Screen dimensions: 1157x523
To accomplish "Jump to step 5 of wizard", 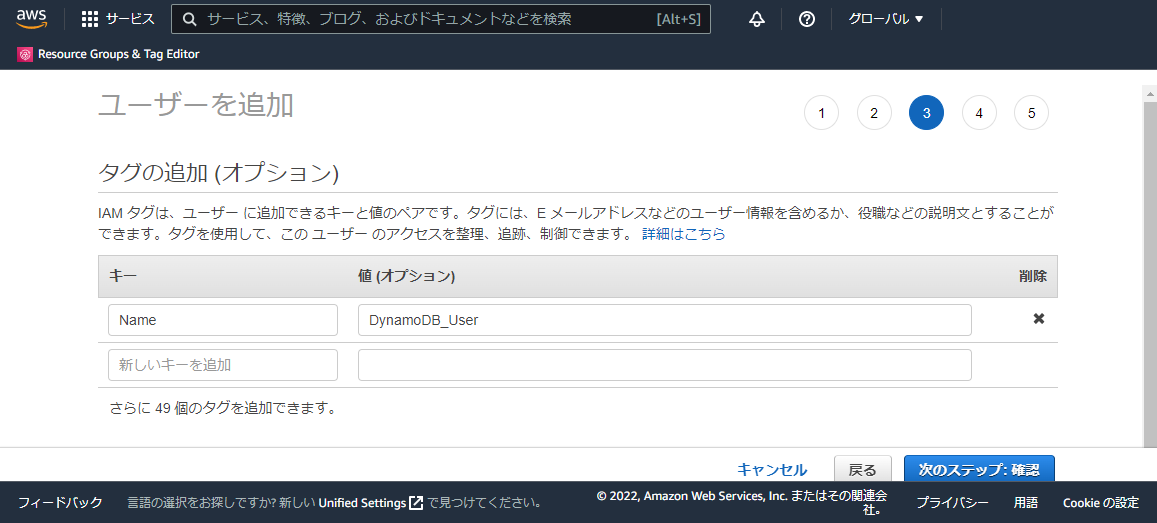I will (1031, 113).
